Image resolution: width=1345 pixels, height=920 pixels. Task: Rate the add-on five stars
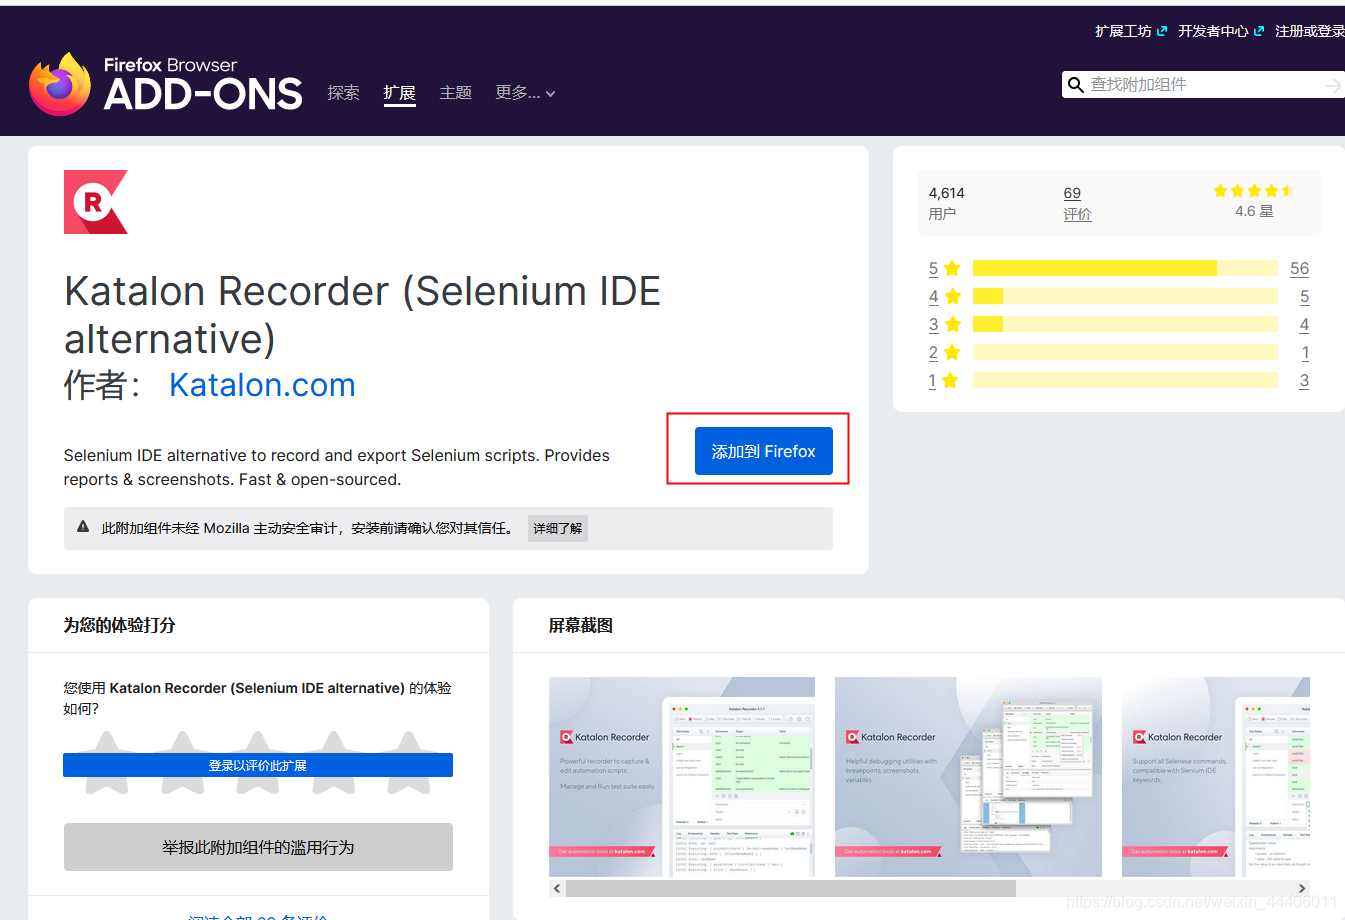(x=409, y=763)
